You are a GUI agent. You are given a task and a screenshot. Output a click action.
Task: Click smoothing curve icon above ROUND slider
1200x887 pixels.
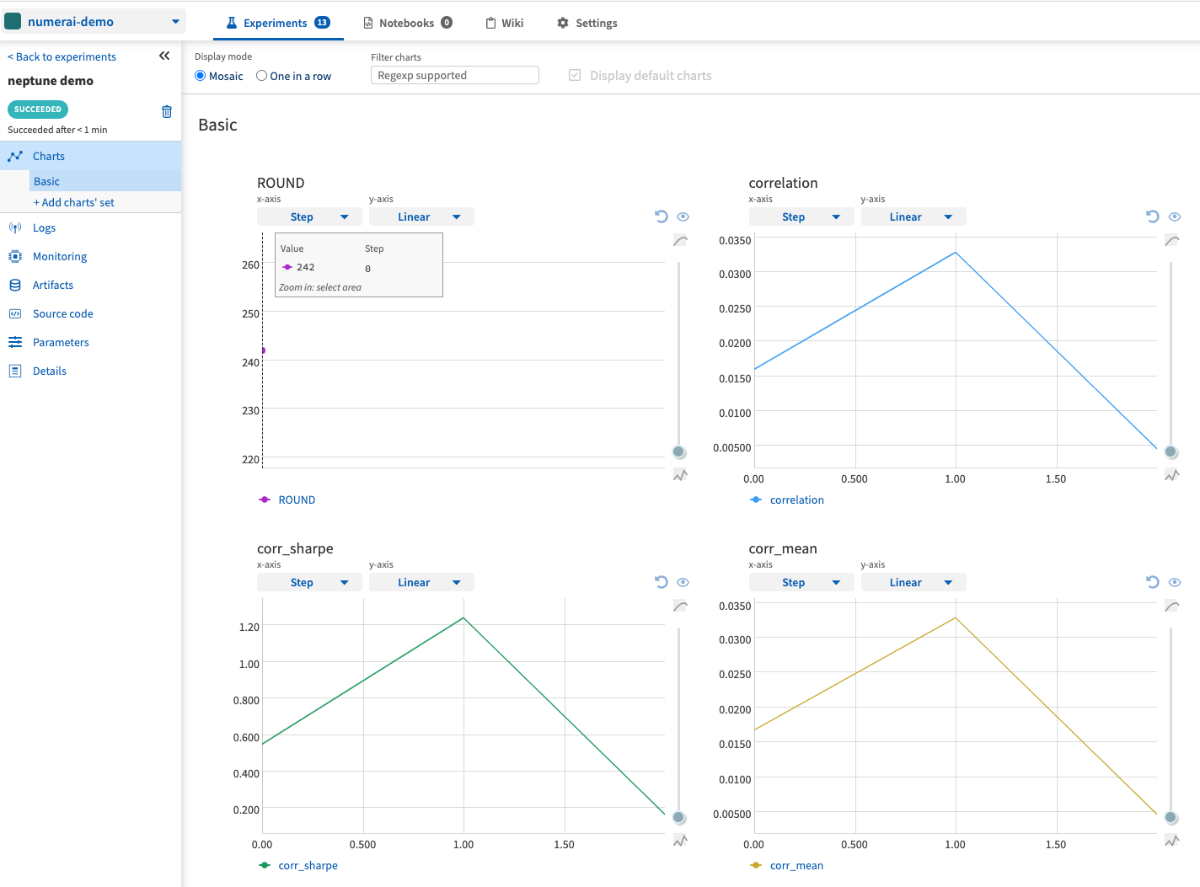point(680,241)
